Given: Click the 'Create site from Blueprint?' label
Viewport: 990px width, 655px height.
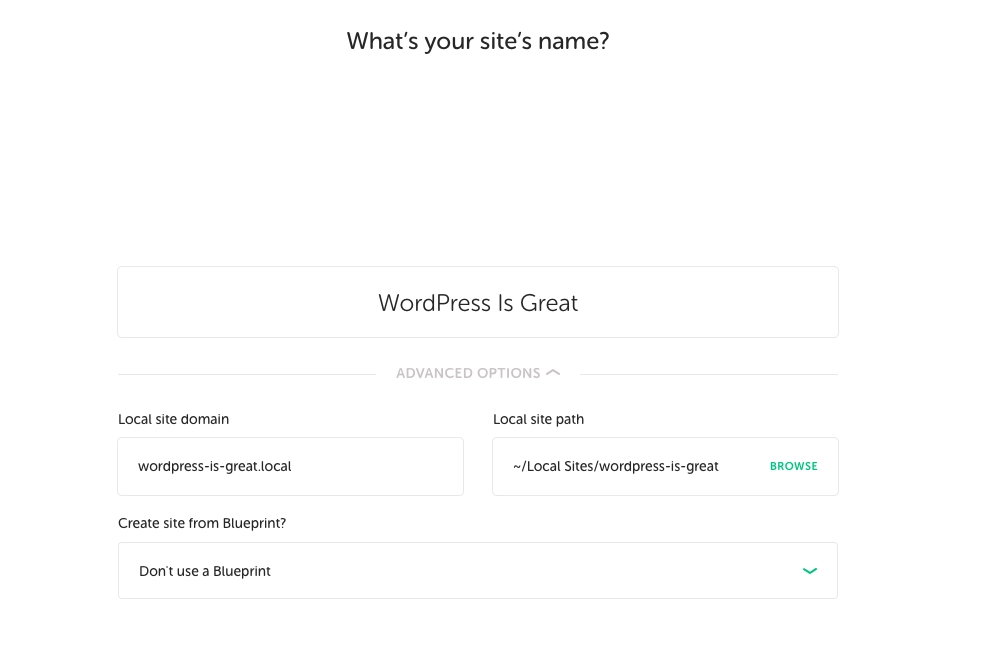Looking at the screenshot, I should point(202,523).
